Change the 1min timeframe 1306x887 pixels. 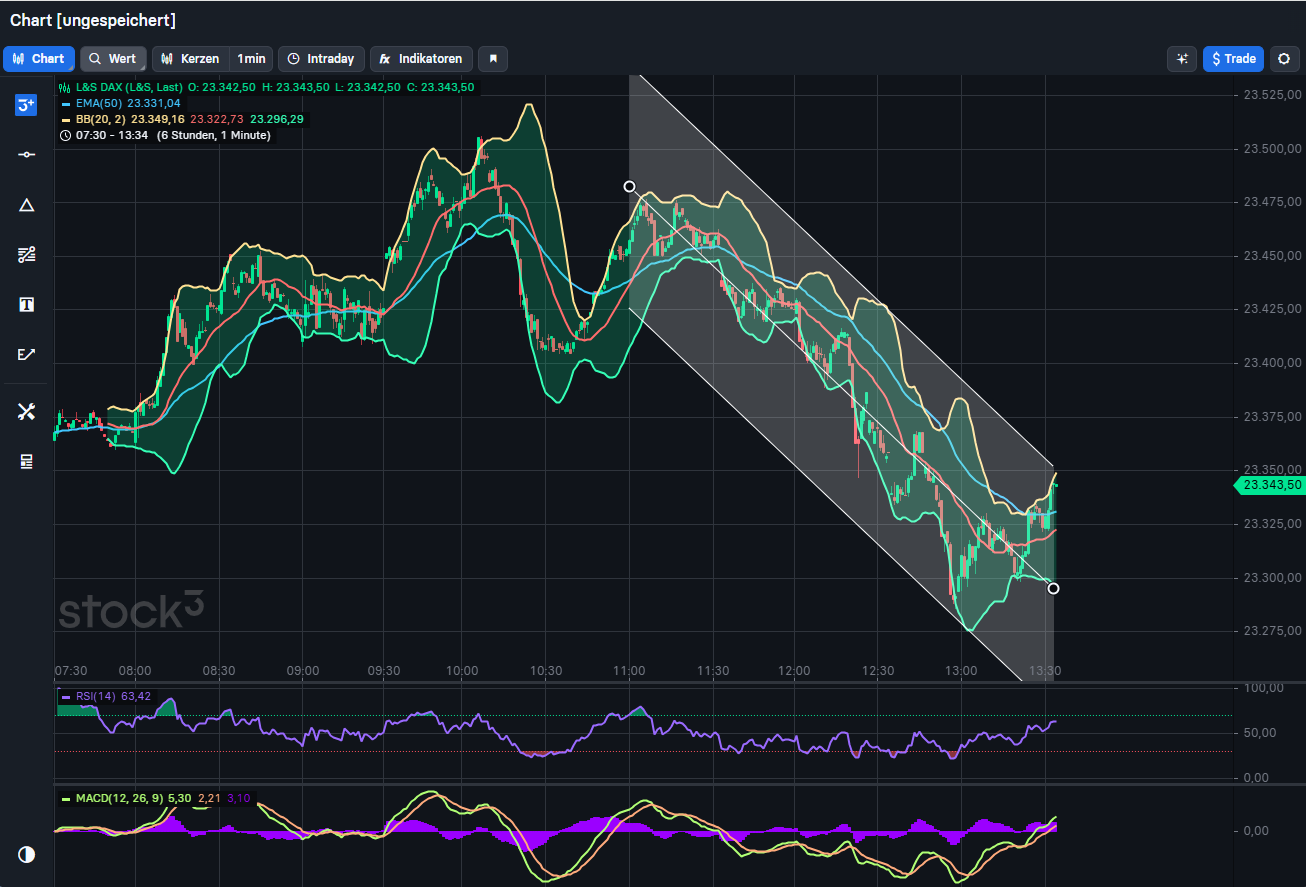(251, 59)
